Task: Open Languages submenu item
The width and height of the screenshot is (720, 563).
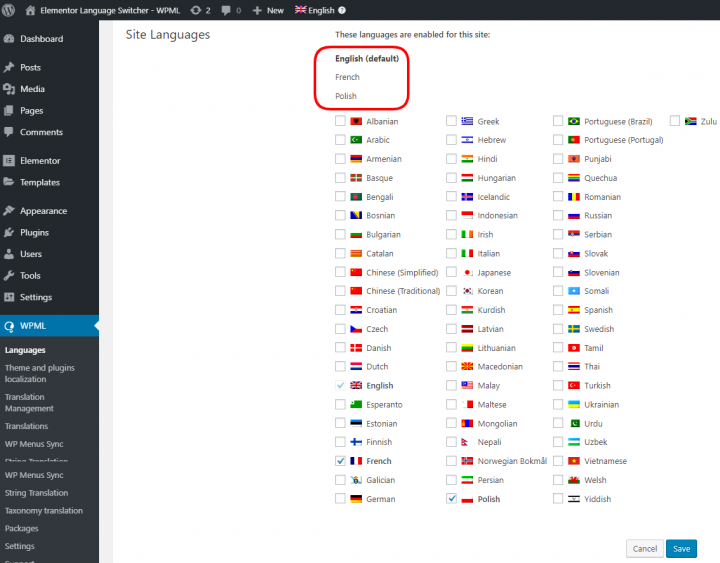Action: pyautogui.click(x=25, y=350)
